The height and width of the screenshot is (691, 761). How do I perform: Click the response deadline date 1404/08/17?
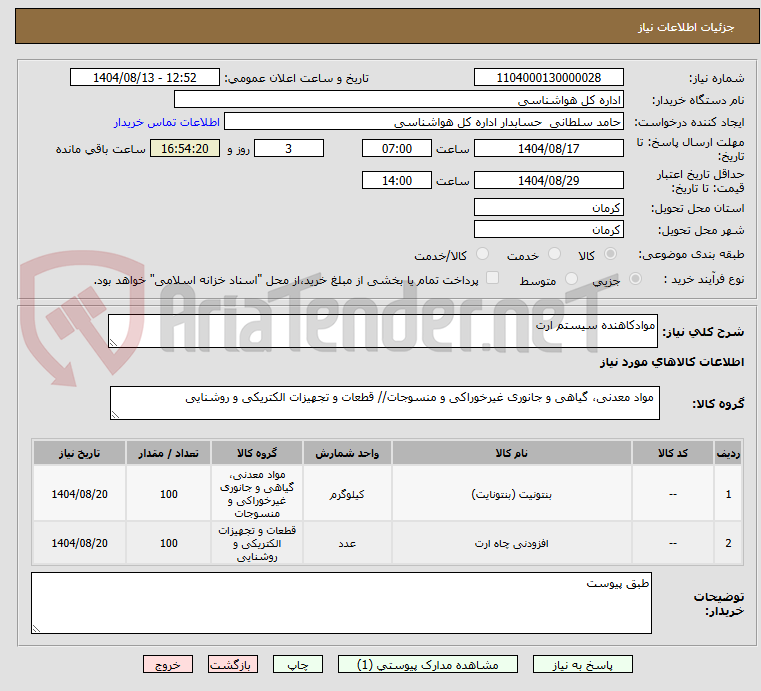point(548,148)
